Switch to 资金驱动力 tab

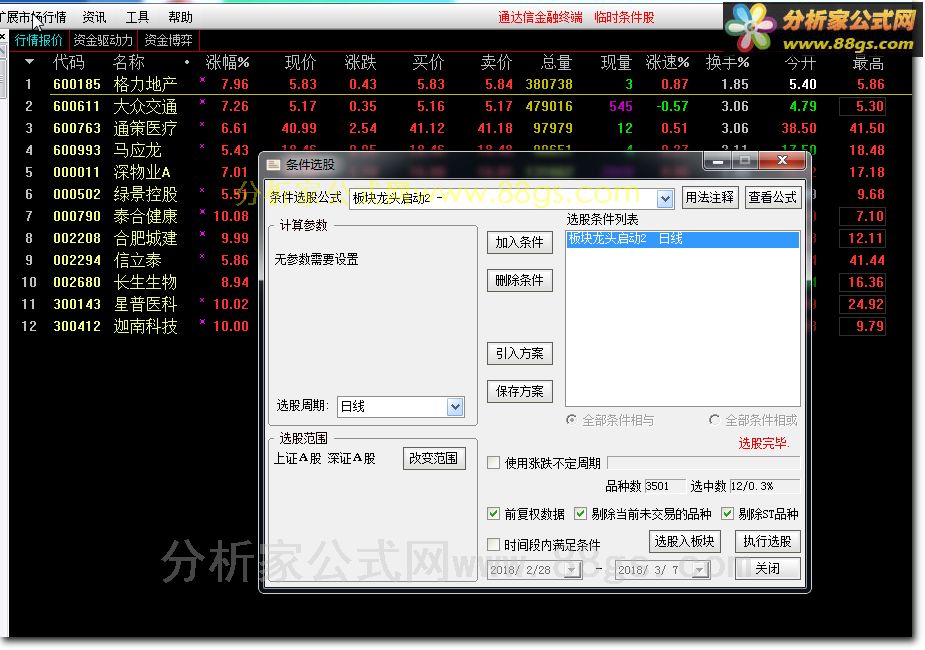point(103,41)
